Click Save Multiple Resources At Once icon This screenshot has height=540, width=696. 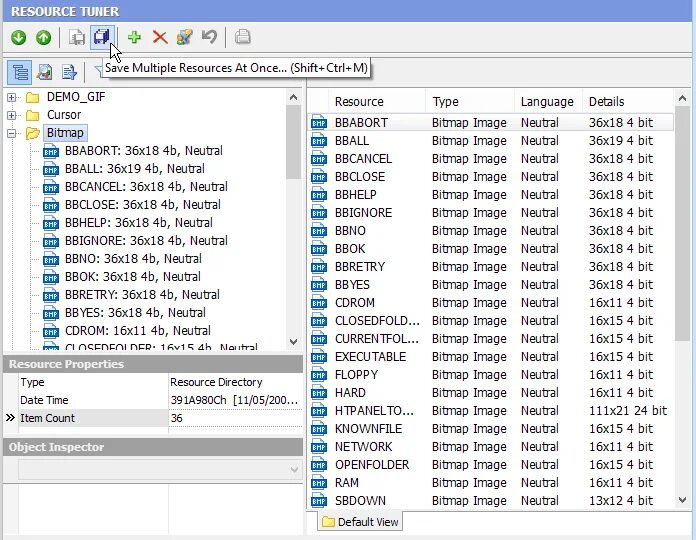102,37
